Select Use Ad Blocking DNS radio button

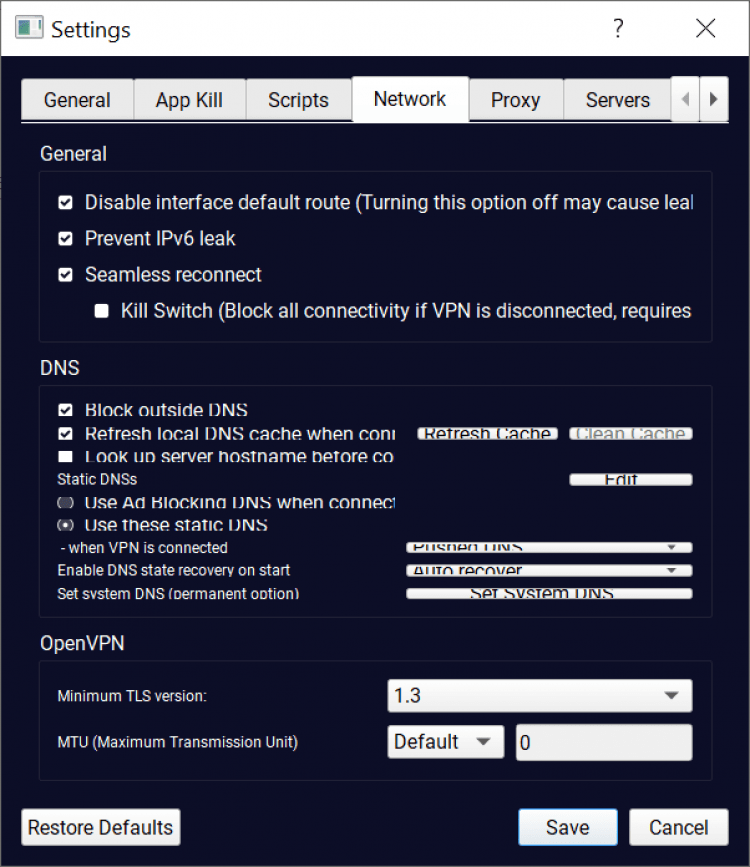point(66,502)
